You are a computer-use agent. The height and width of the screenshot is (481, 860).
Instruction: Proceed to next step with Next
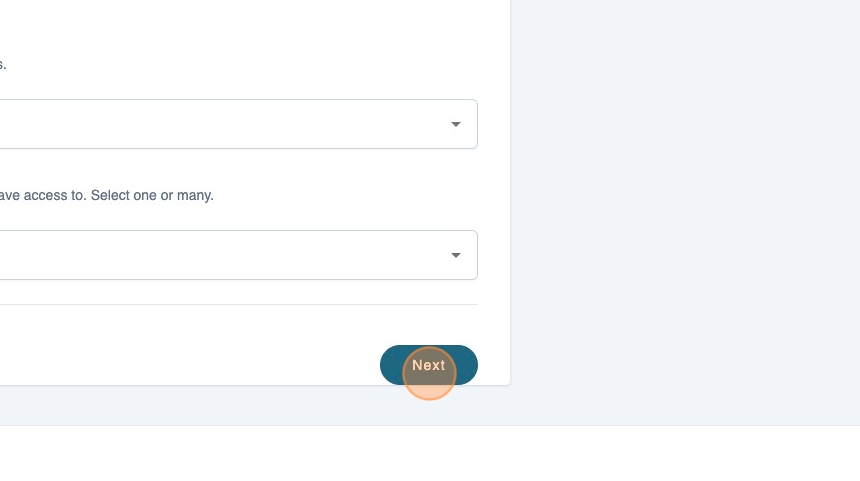(429, 365)
